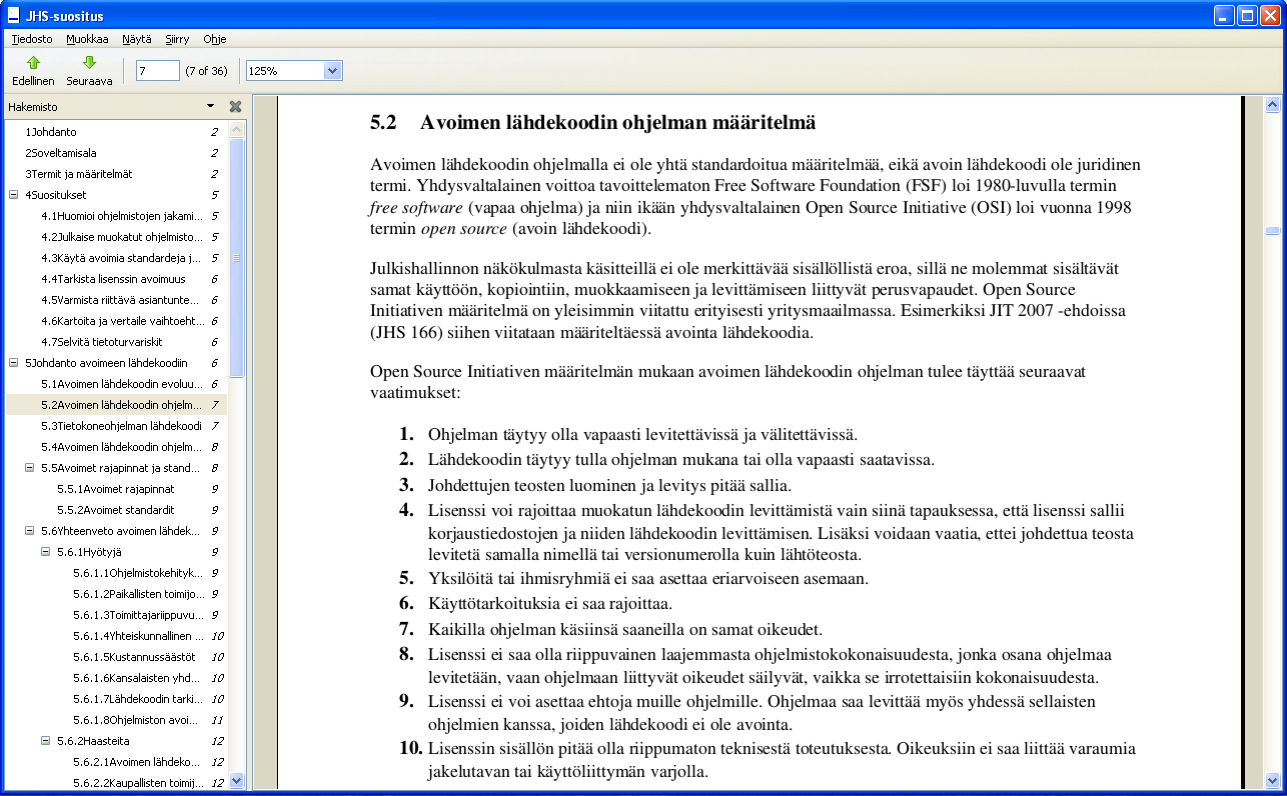Collapse the 5.6.2Haasteita tree node
Screen dimensions: 1287x796
[x=45, y=741]
